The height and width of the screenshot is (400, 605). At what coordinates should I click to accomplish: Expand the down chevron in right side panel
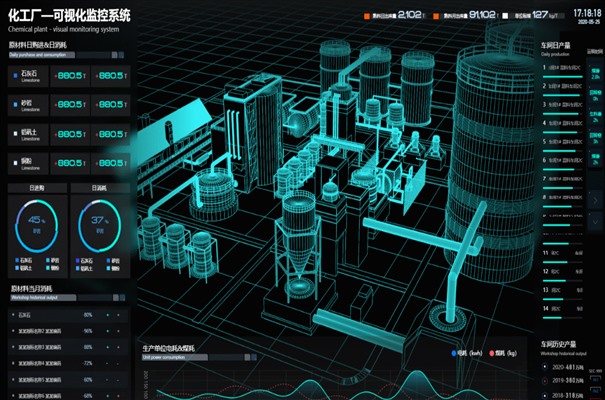coord(595,222)
